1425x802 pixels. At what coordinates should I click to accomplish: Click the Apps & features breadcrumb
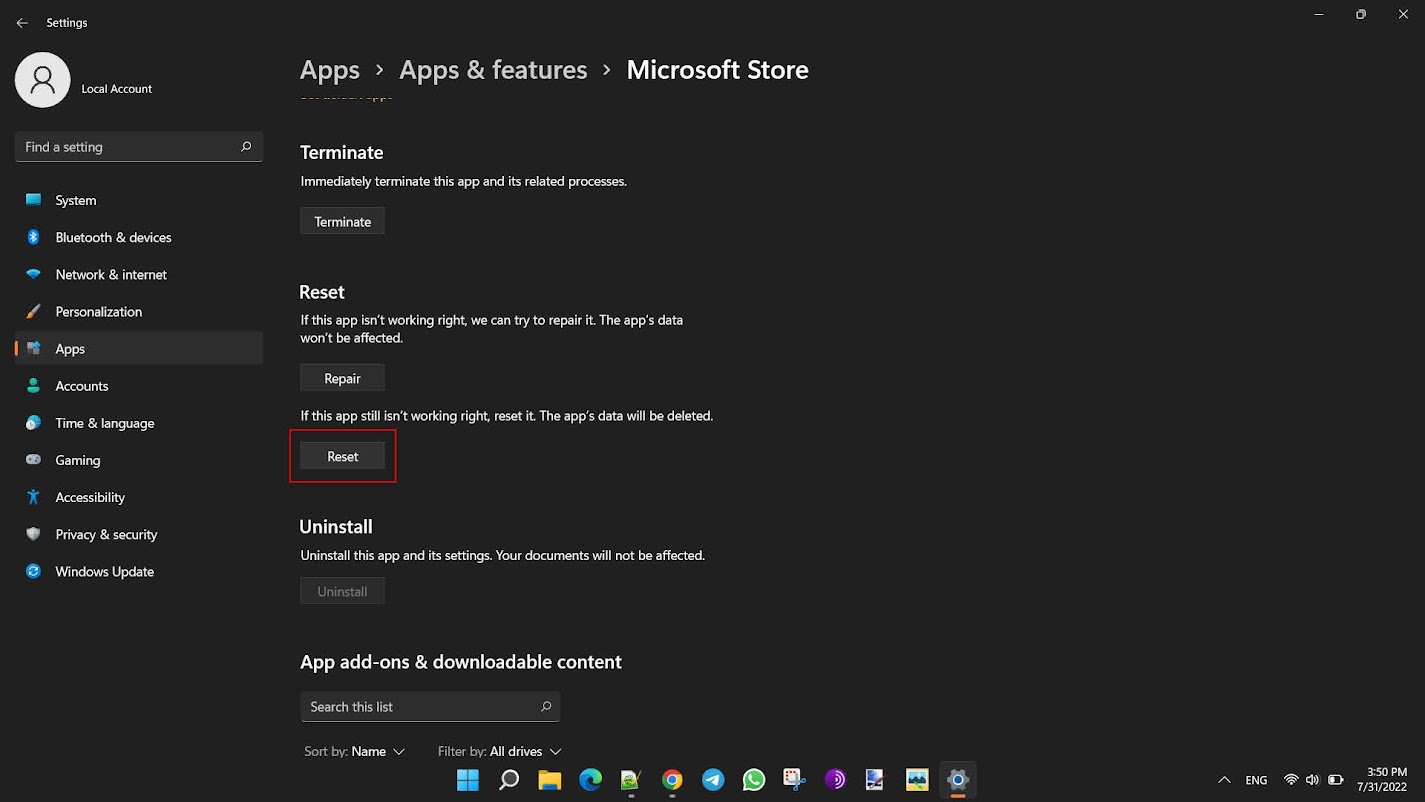click(x=493, y=70)
